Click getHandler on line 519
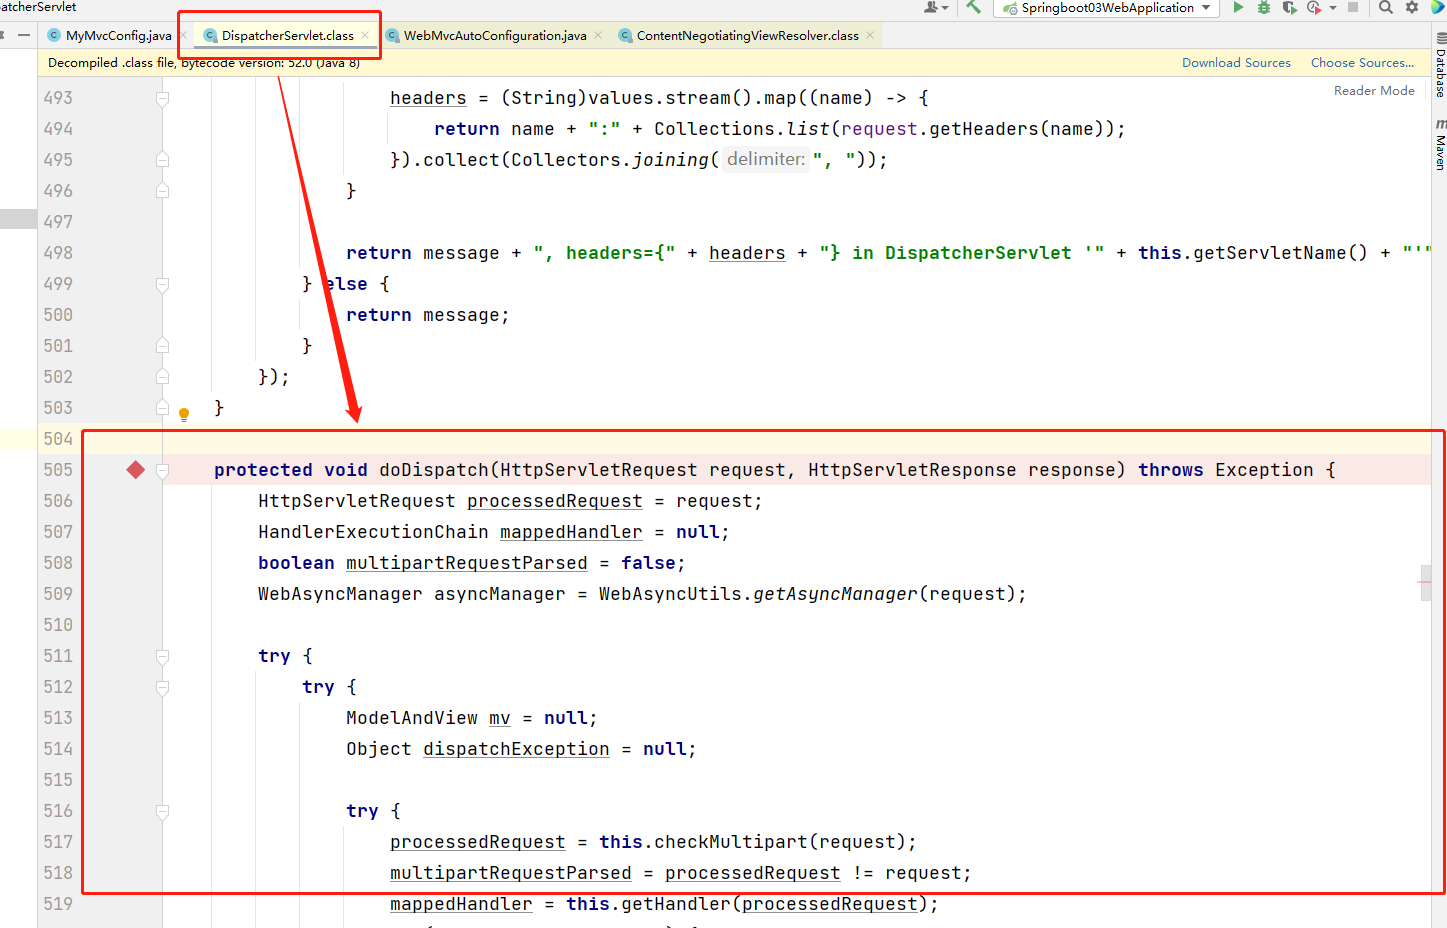 pyautogui.click(x=676, y=904)
